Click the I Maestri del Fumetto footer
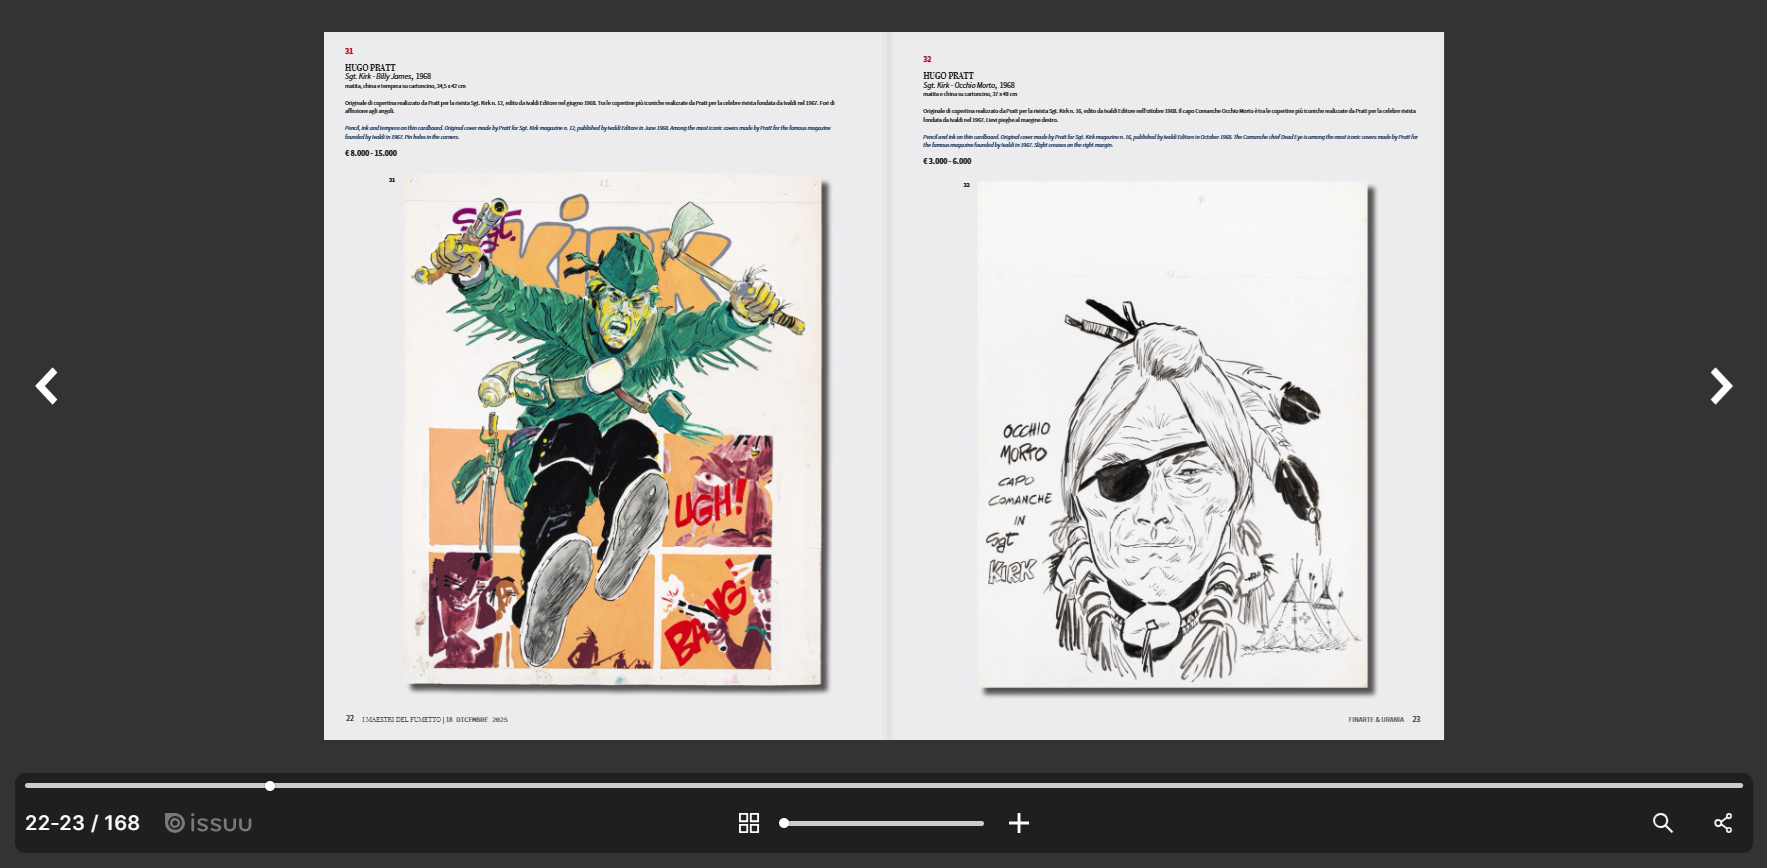Viewport: 1768px width, 868px height. point(435,719)
